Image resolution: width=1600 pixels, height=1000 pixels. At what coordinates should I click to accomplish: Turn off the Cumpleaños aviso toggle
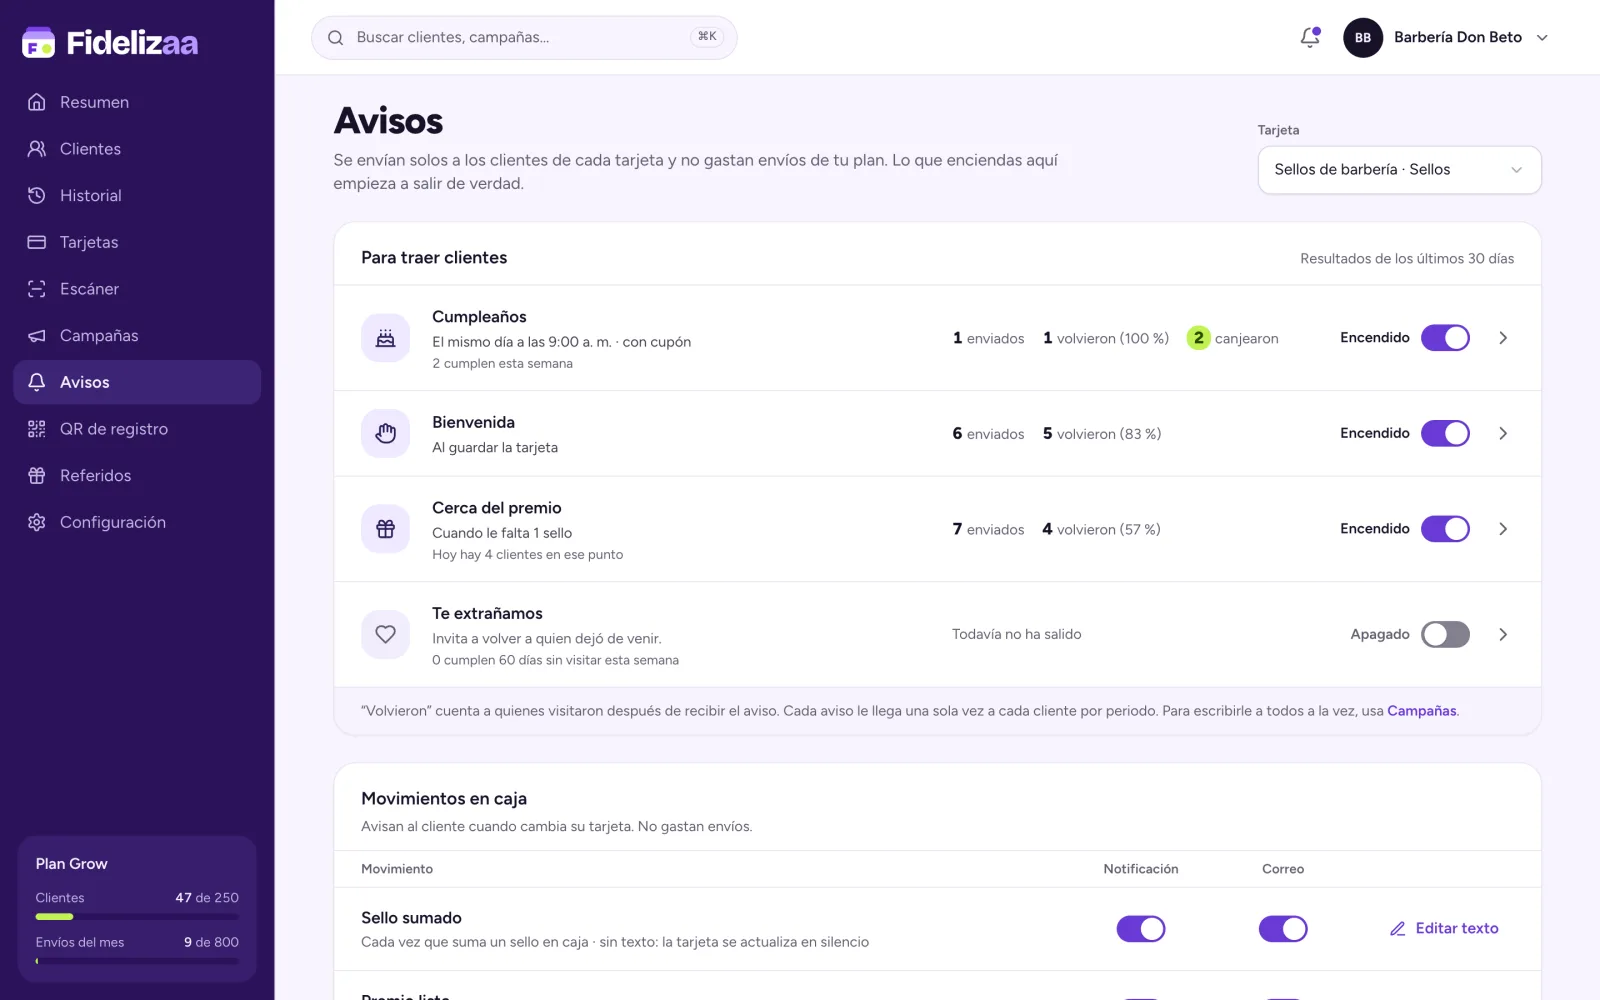coord(1445,338)
